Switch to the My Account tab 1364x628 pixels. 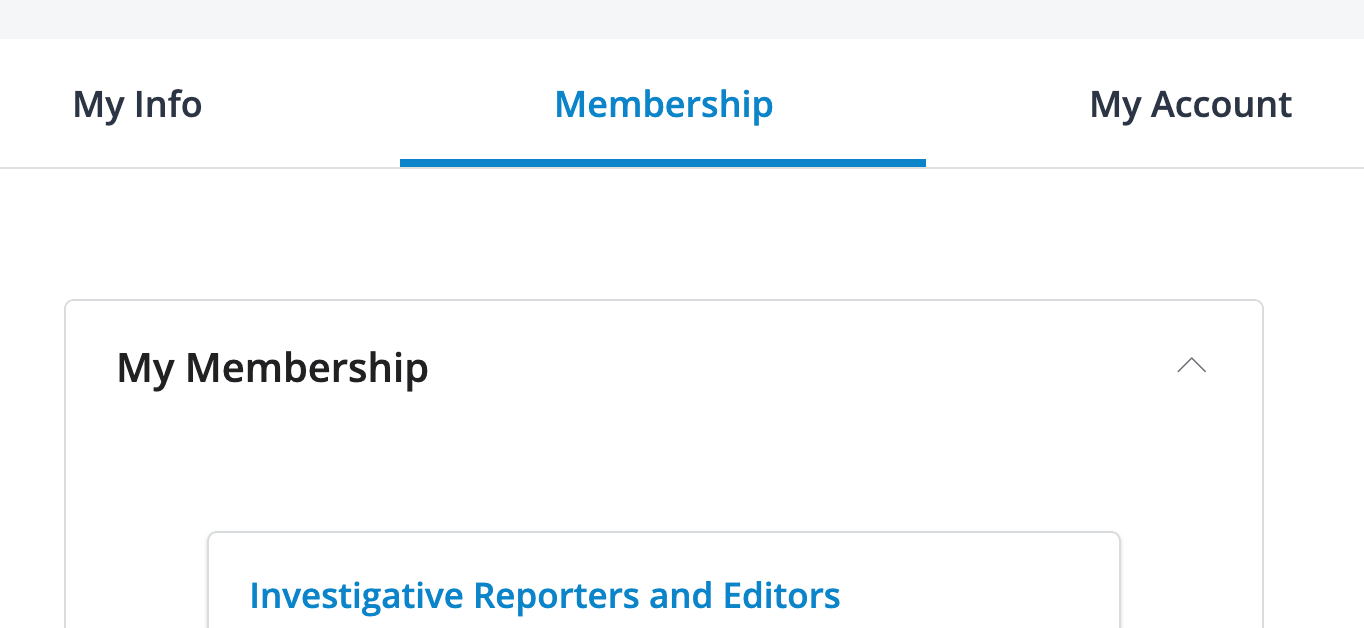point(1190,104)
